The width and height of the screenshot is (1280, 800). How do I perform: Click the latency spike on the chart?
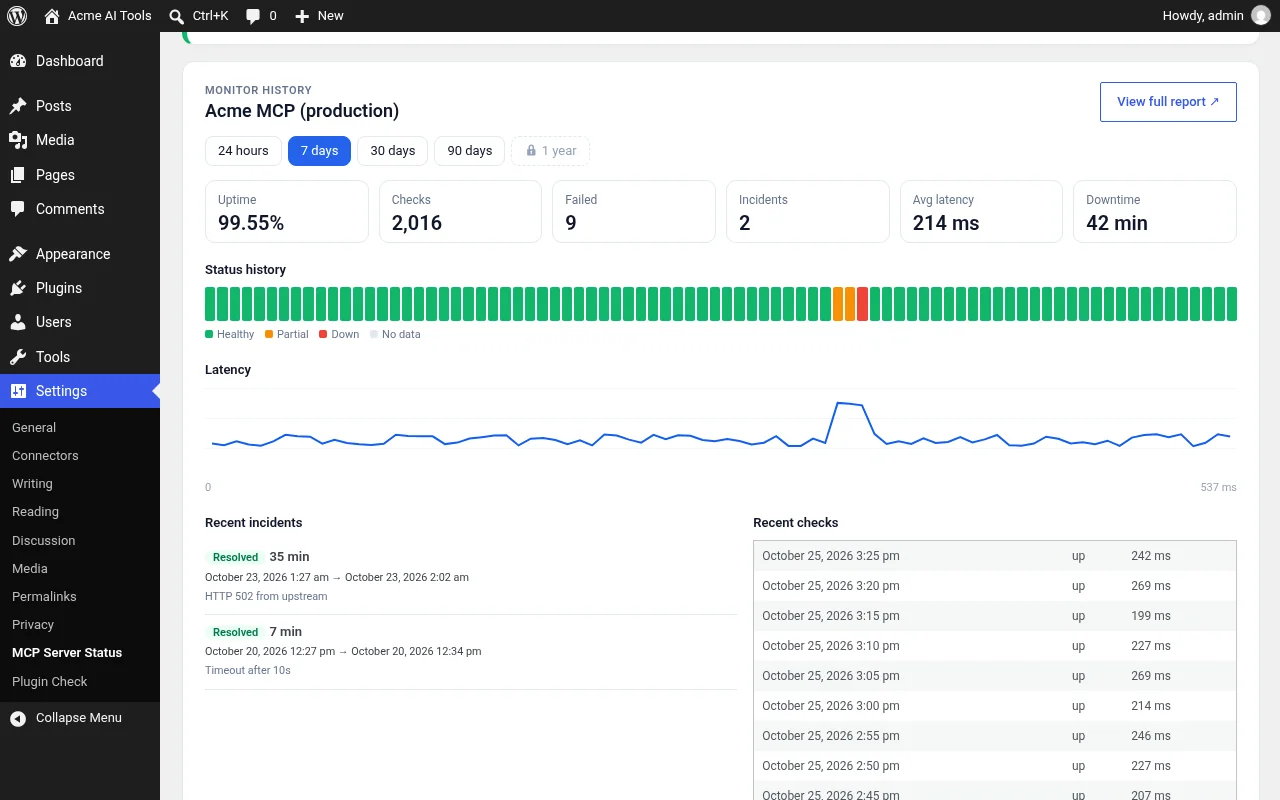click(848, 404)
